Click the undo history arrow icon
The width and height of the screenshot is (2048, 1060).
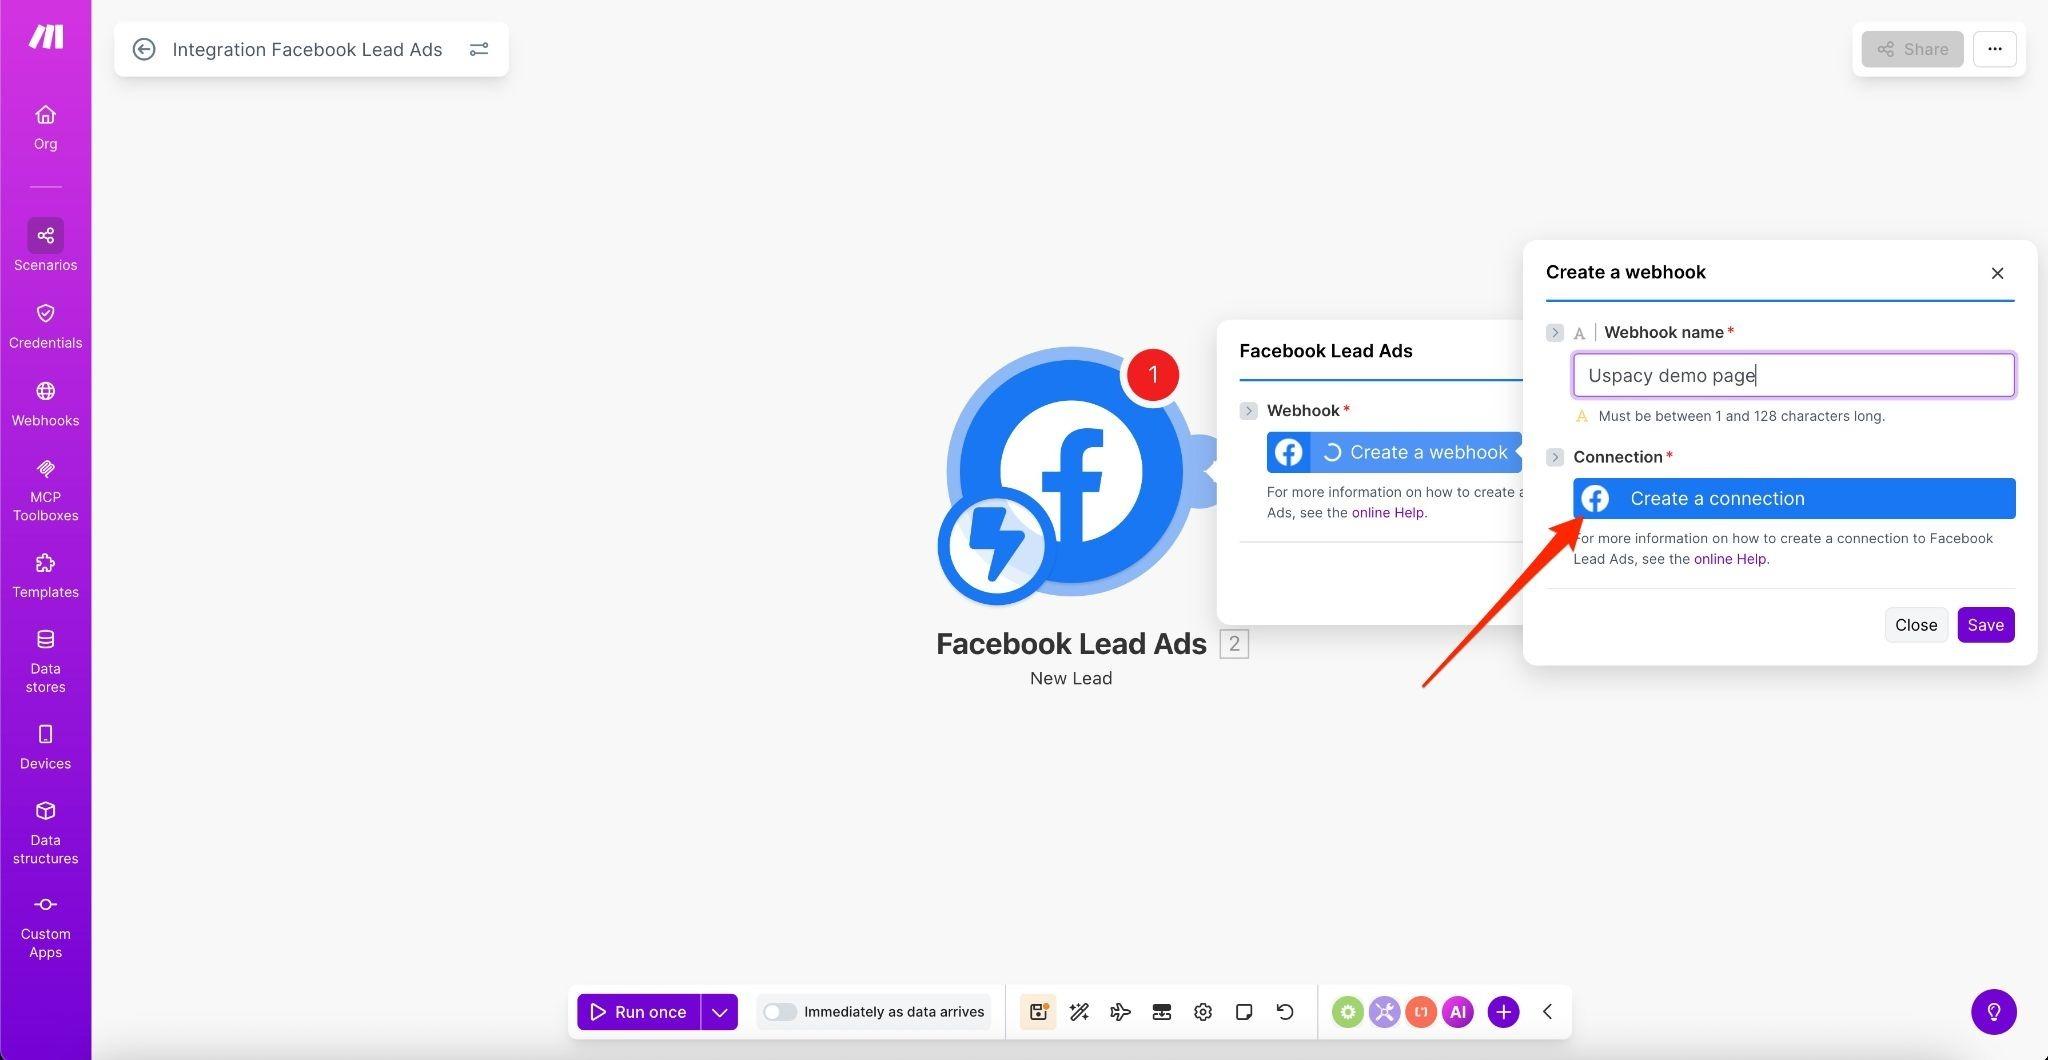pos(1285,1012)
